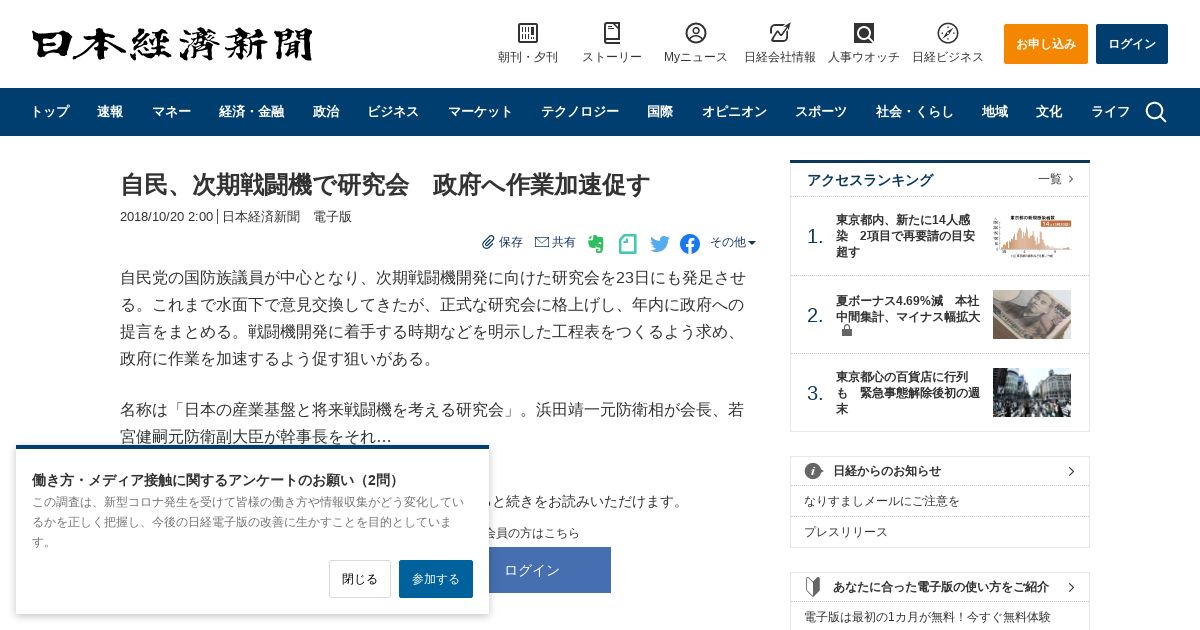Open the 朝刊・夕刊 newspaper icon
Viewport: 1200px width, 630px height.
click(528, 33)
